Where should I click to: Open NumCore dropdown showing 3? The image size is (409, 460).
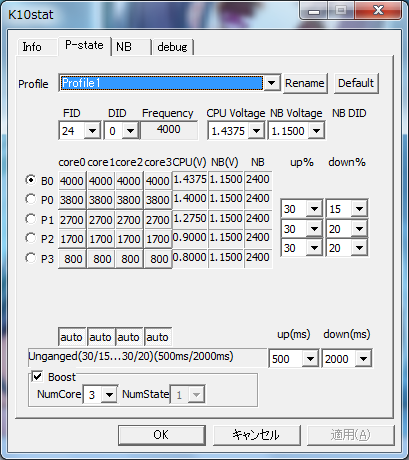100,395
